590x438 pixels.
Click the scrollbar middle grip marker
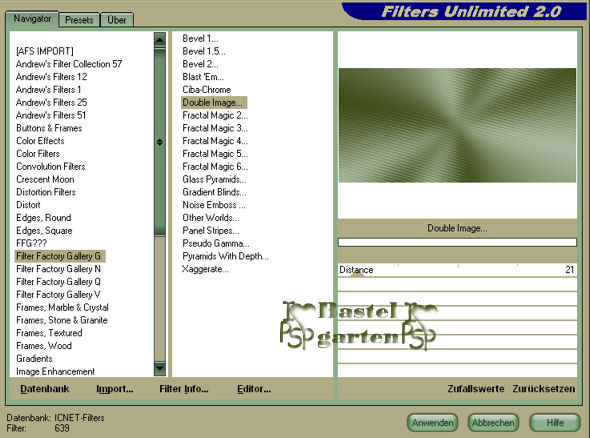tap(160, 142)
